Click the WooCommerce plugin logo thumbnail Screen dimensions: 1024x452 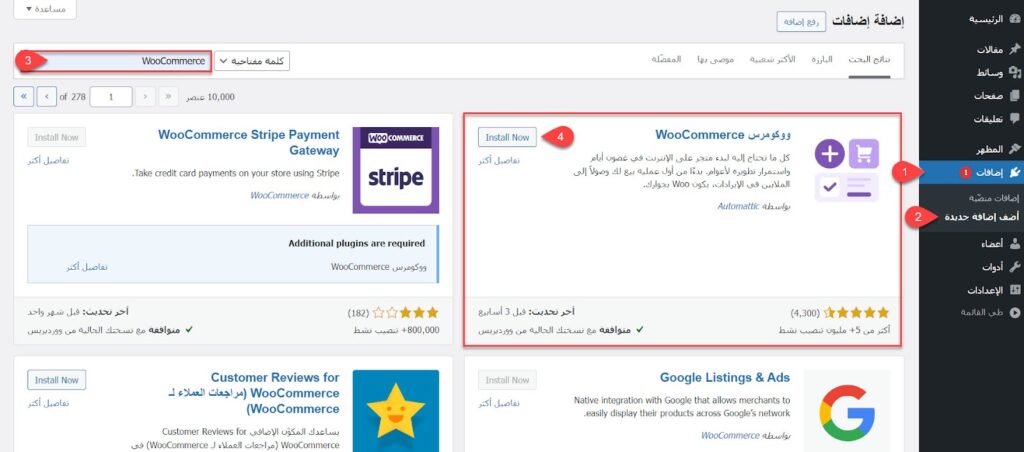[846, 170]
